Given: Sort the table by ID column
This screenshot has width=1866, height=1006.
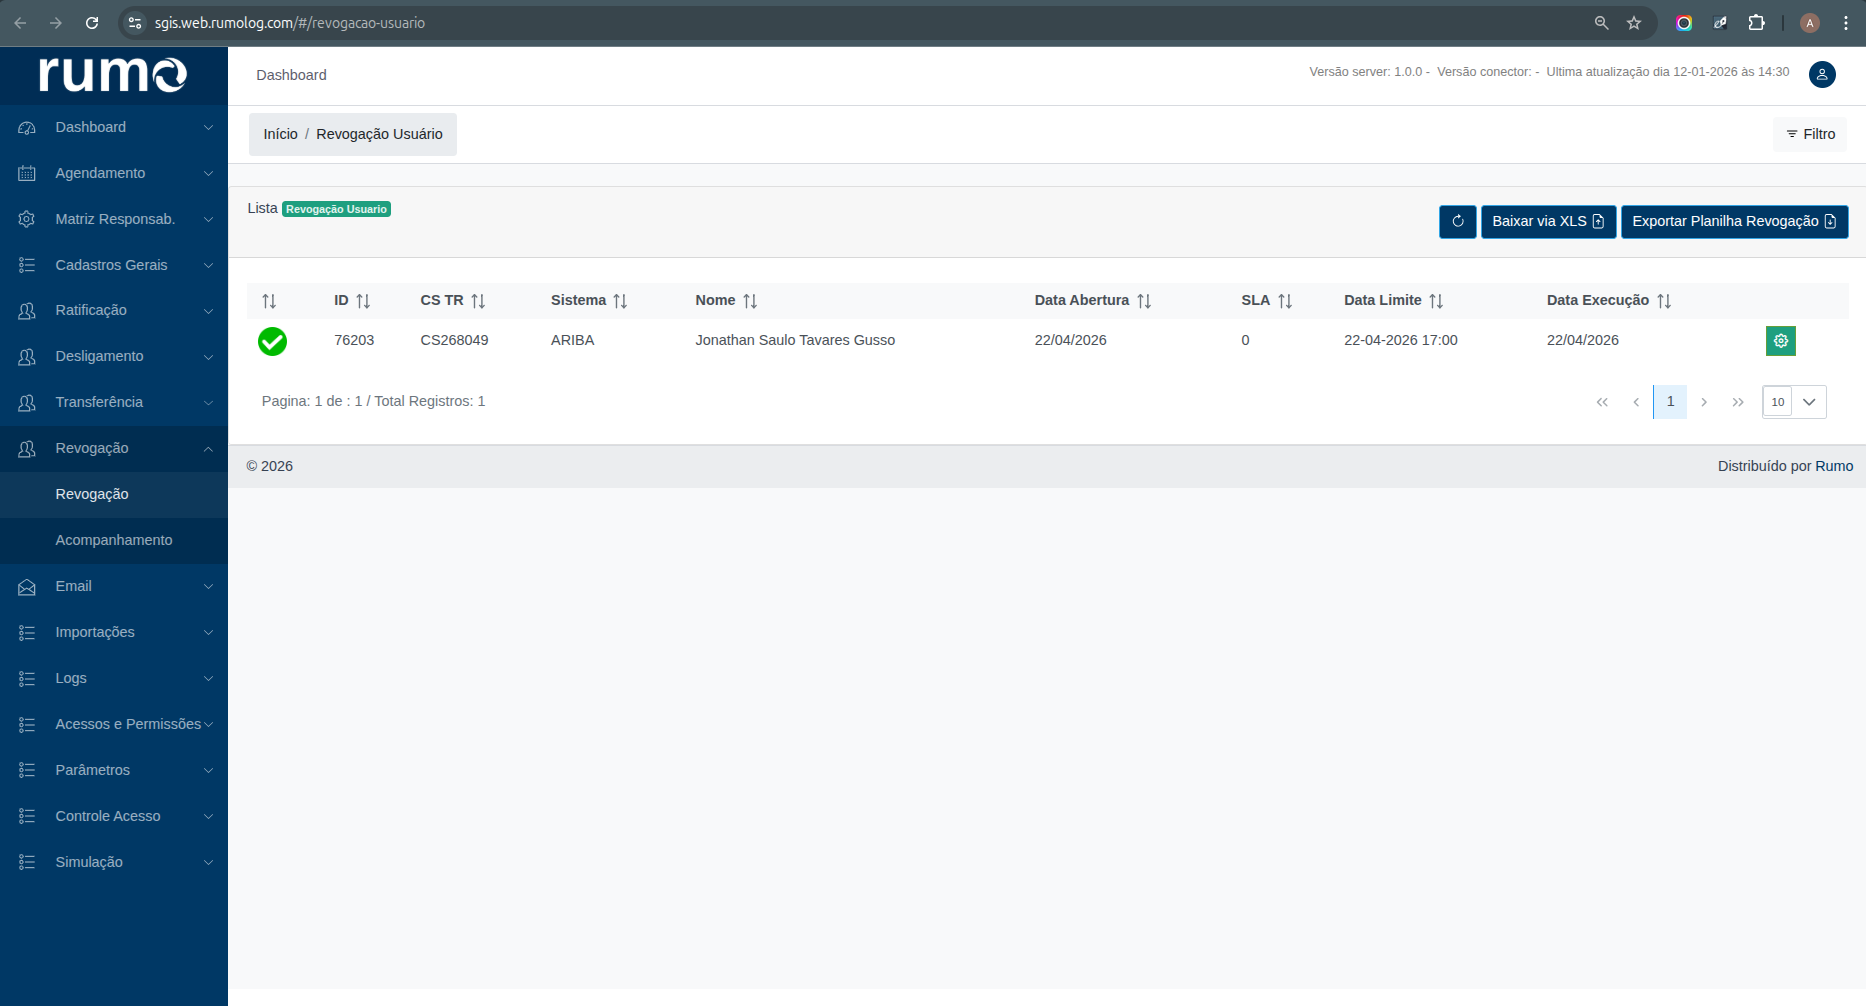Looking at the screenshot, I should (x=363, y=301).
